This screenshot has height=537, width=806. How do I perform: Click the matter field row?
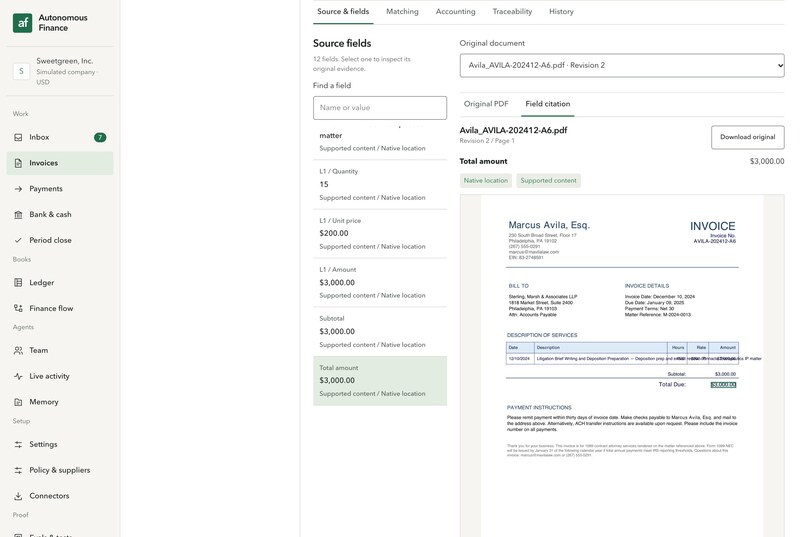click(x=380, y=142)
